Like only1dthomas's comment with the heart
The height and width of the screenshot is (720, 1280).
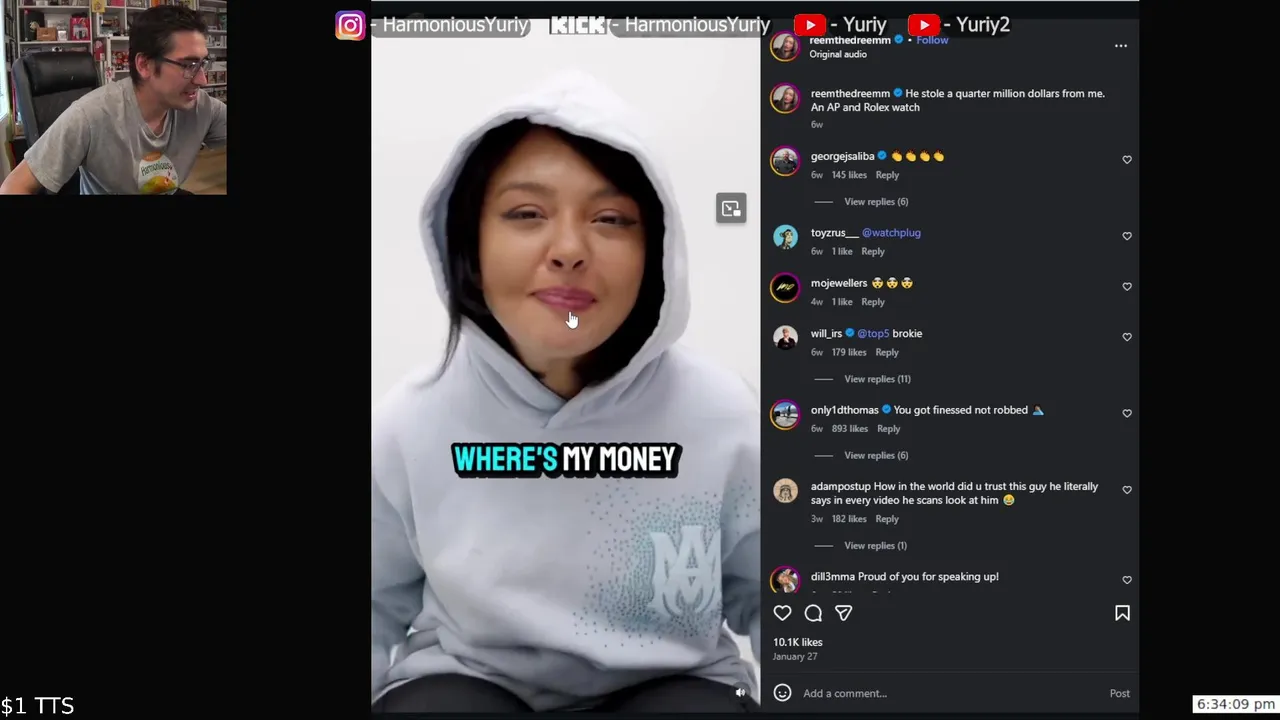point(1127,413)
